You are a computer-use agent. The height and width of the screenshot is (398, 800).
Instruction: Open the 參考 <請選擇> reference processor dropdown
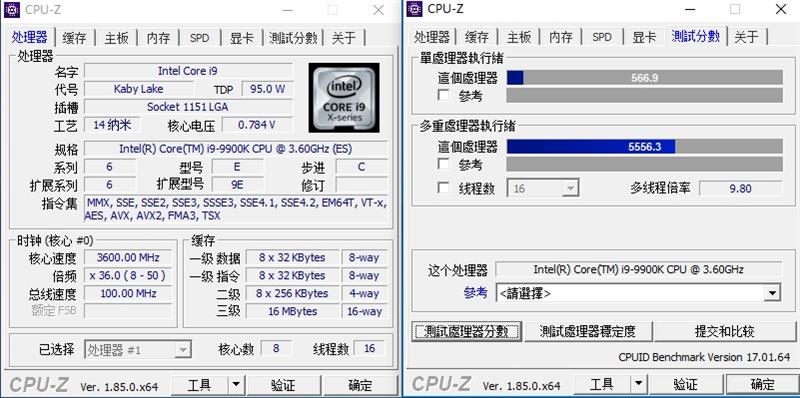click(x=638, y=293)
